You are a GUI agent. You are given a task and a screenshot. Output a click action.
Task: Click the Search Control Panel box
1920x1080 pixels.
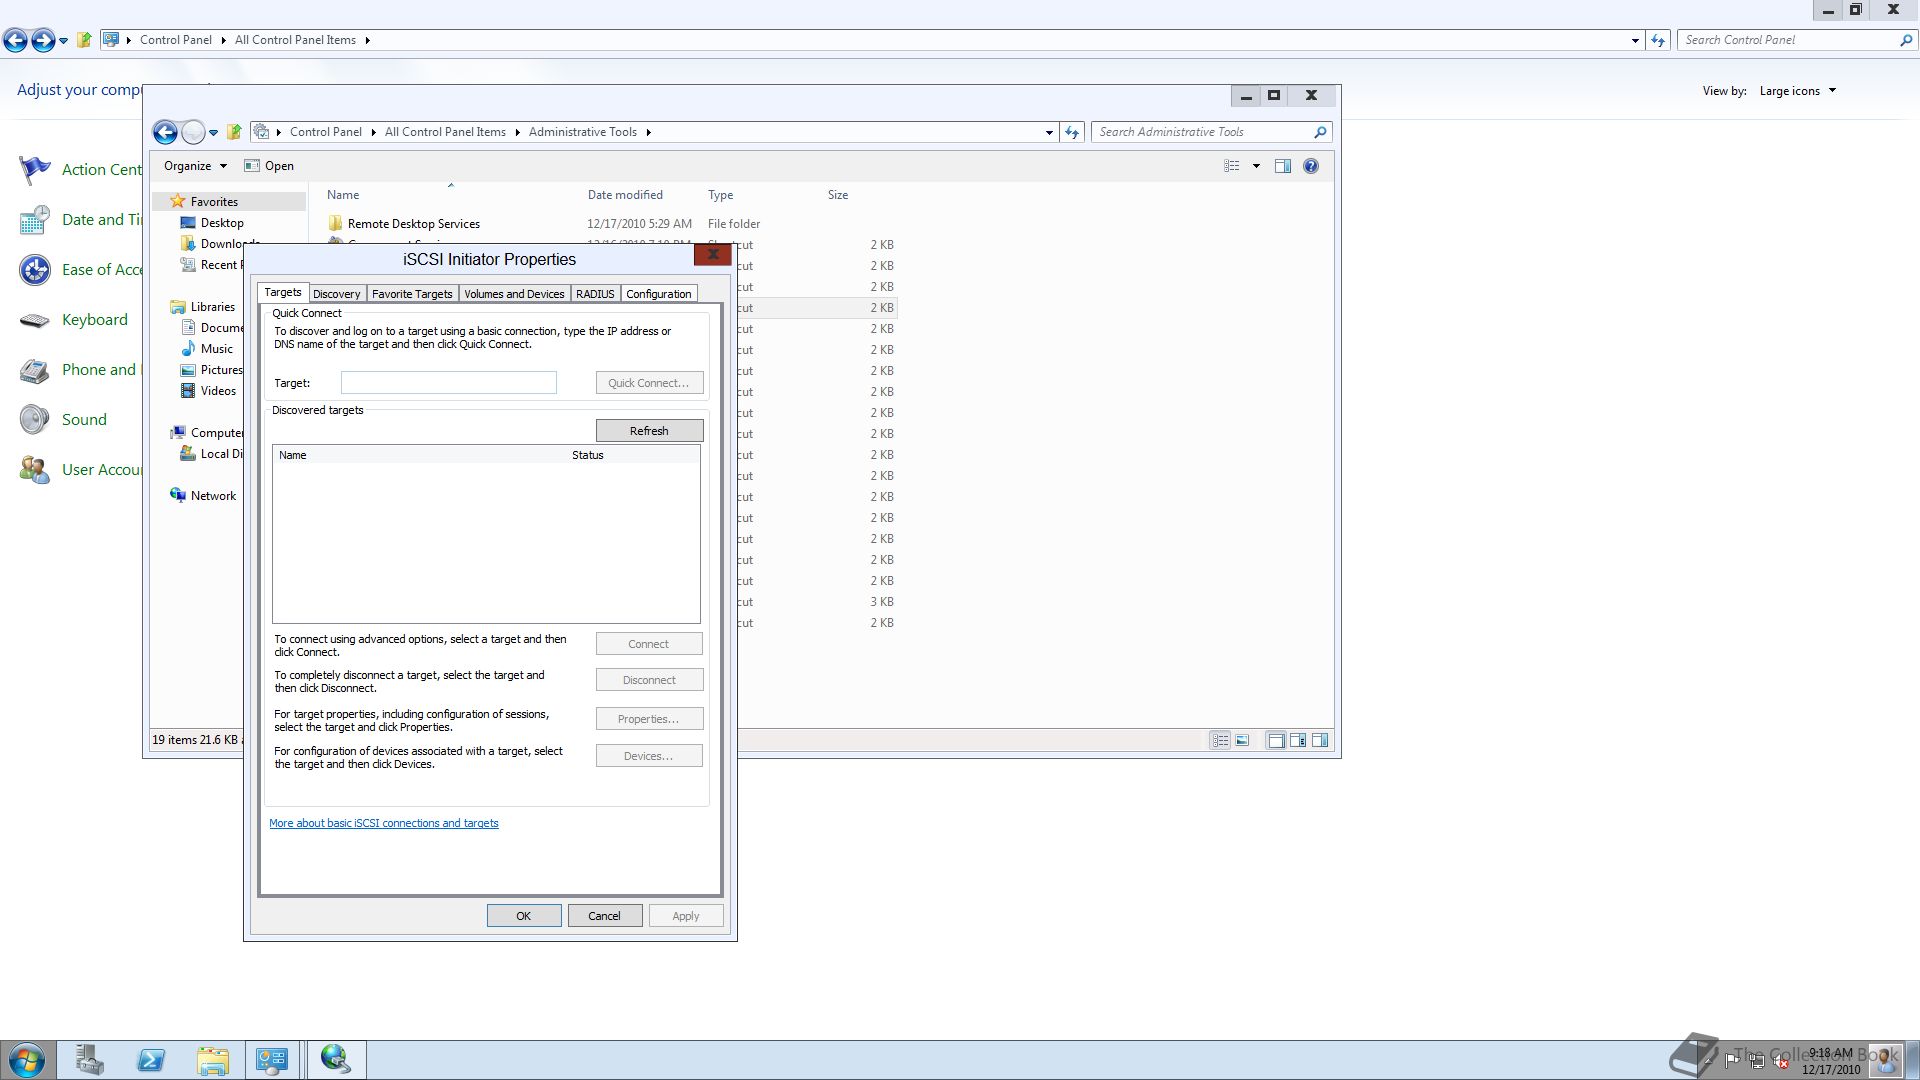coord(1795,40)
